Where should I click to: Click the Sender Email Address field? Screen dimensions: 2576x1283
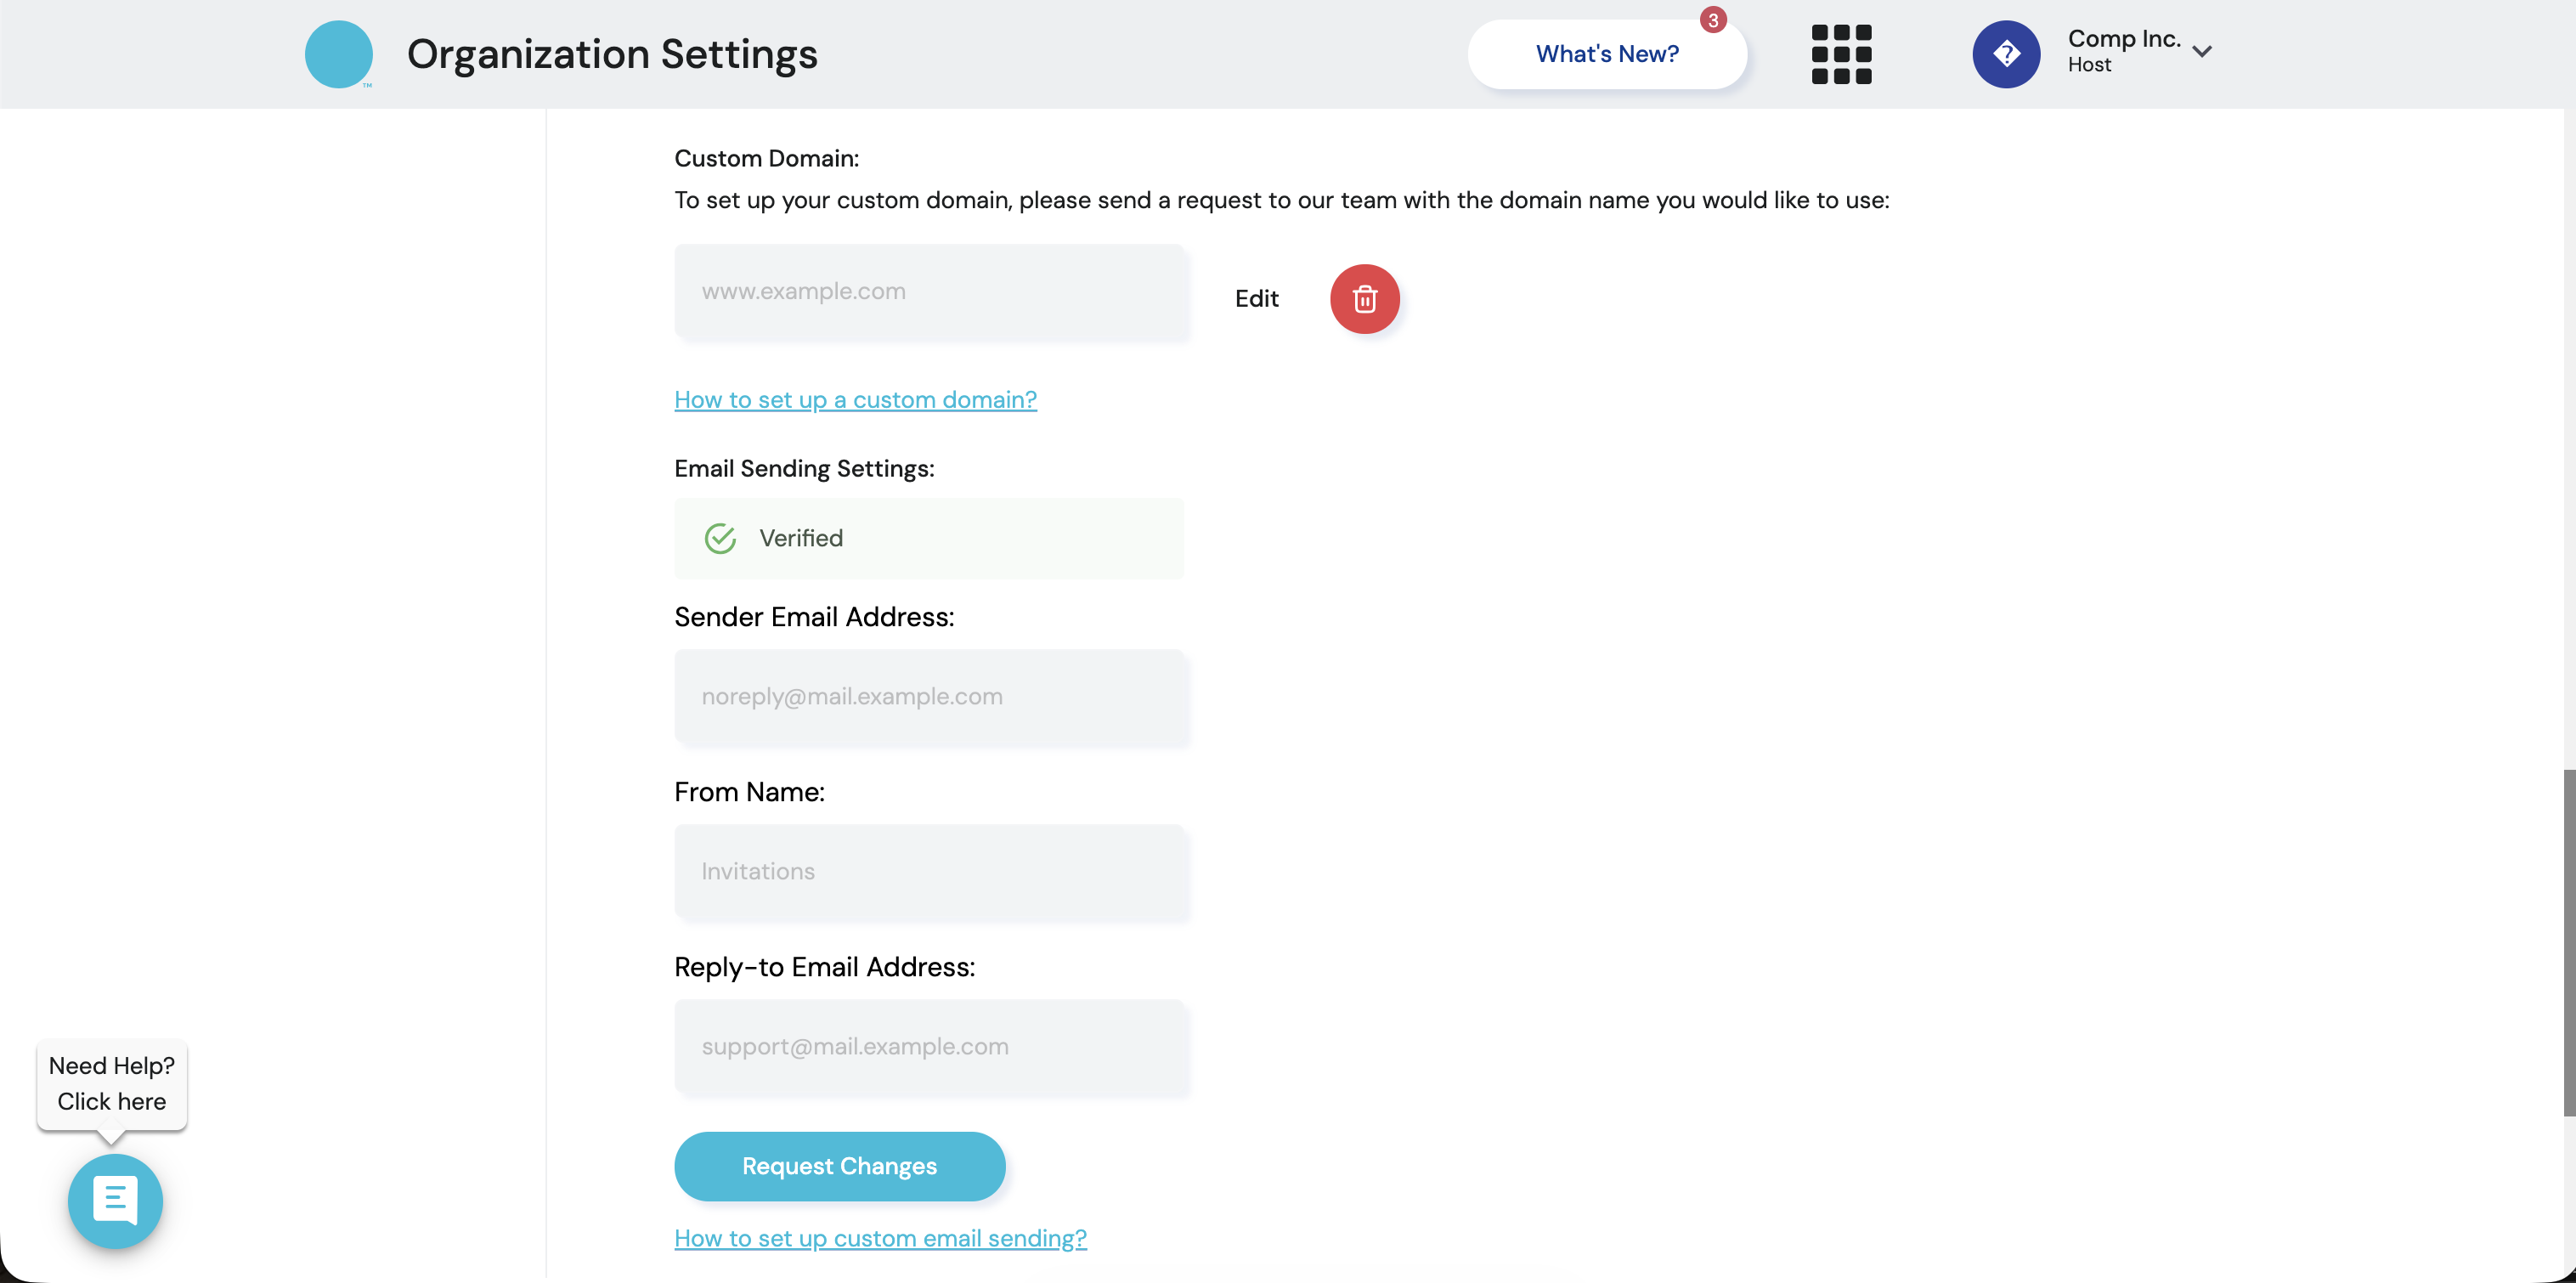(x=930, y=697)
